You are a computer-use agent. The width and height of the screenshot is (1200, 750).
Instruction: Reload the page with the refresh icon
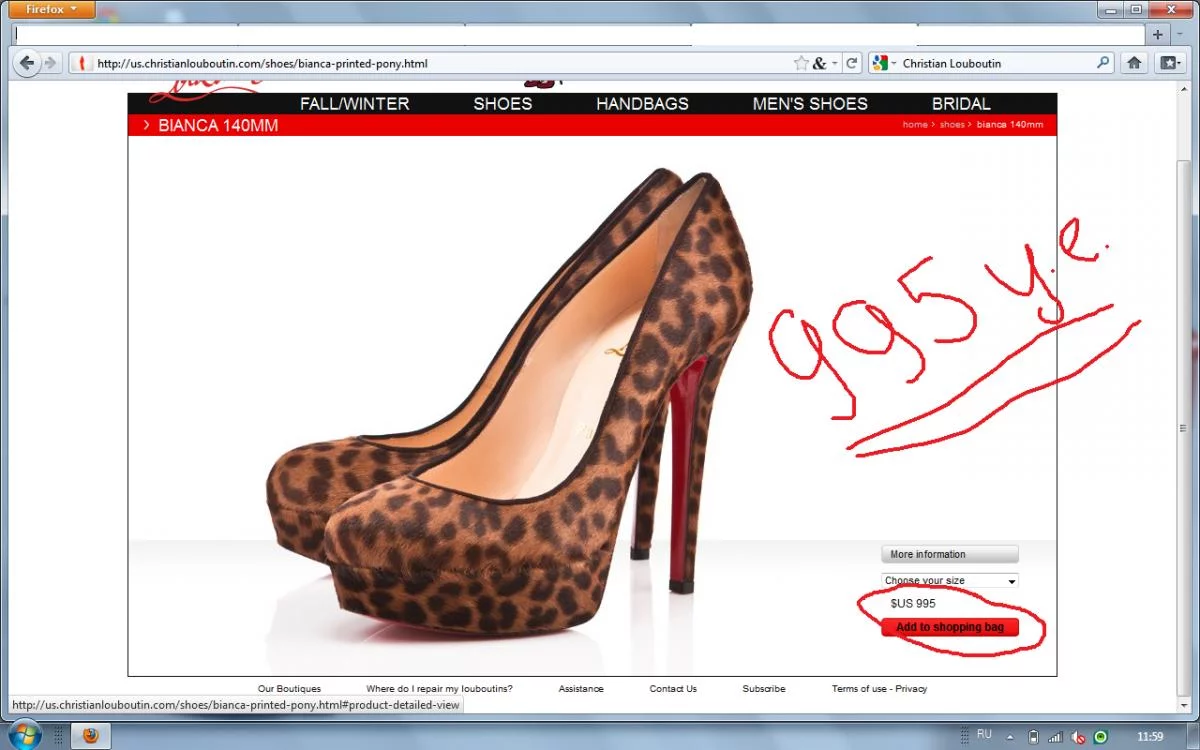tap(852, 63)
